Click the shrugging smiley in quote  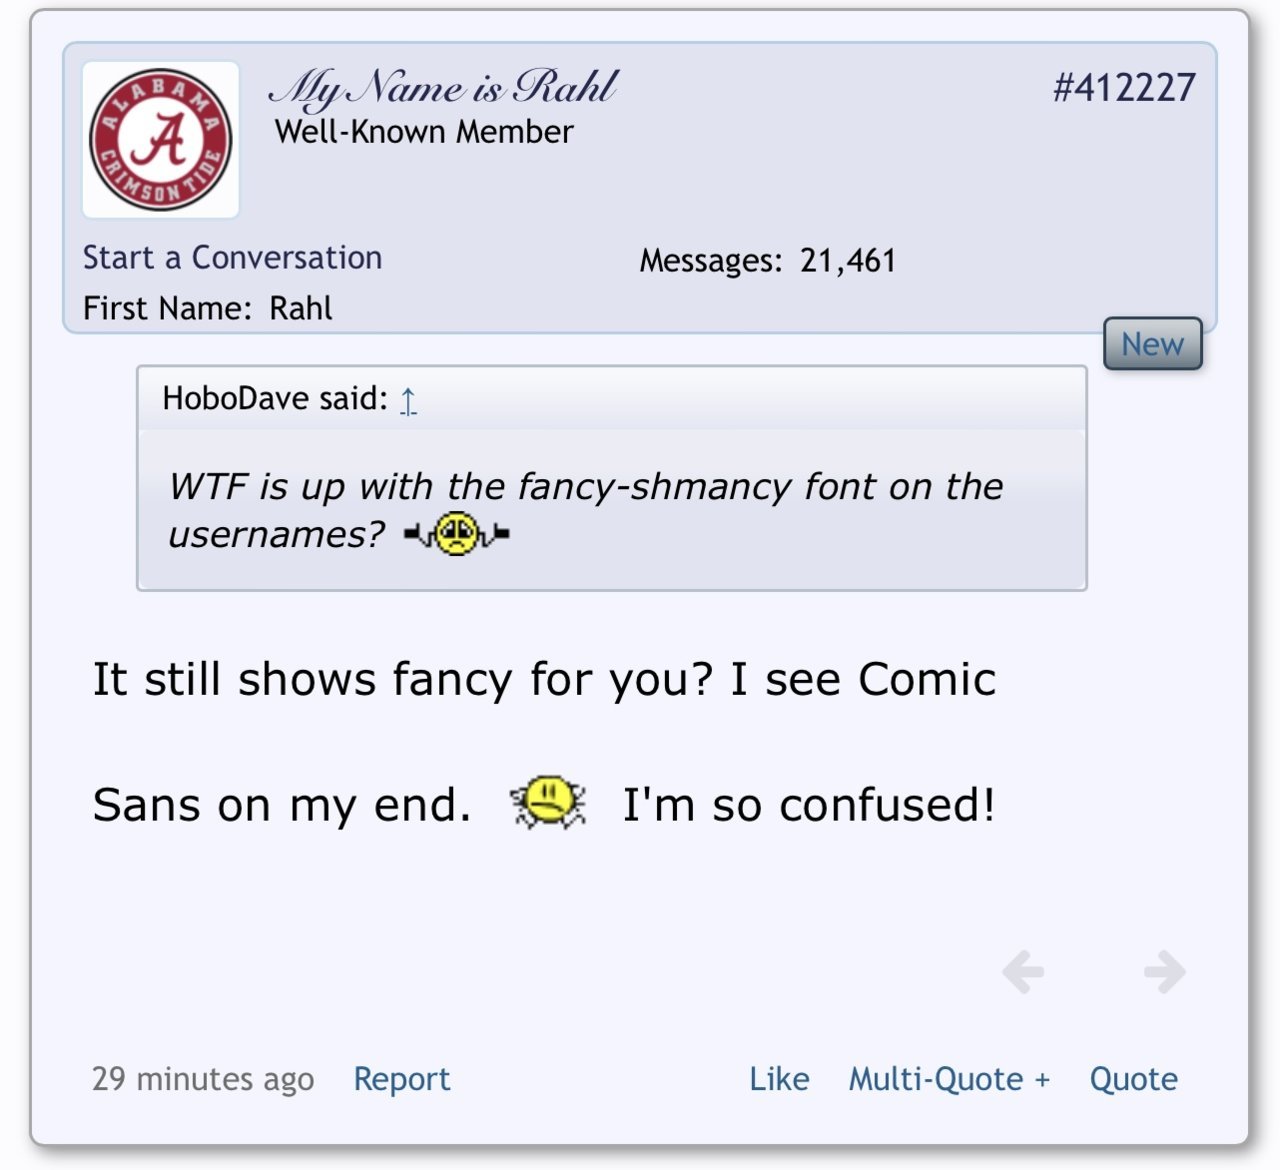[457, 534]
